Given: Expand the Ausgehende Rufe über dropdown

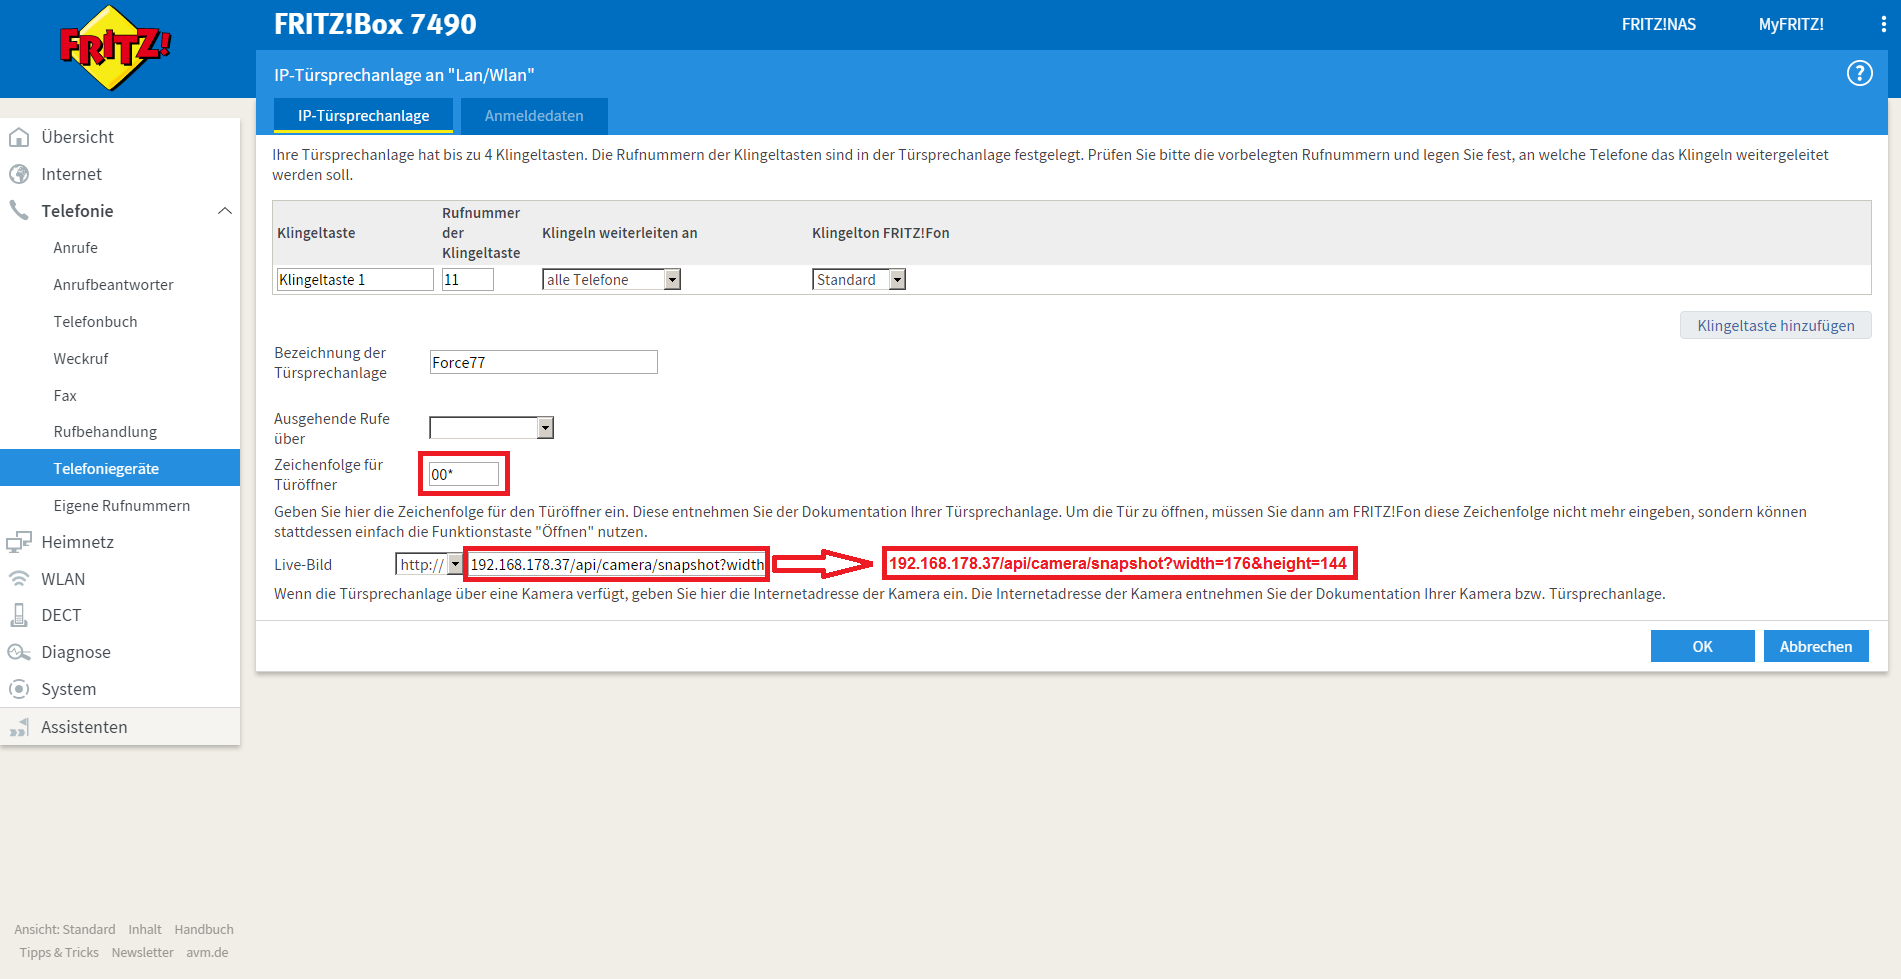Looking at the screenshot, I should coord(545,428).
